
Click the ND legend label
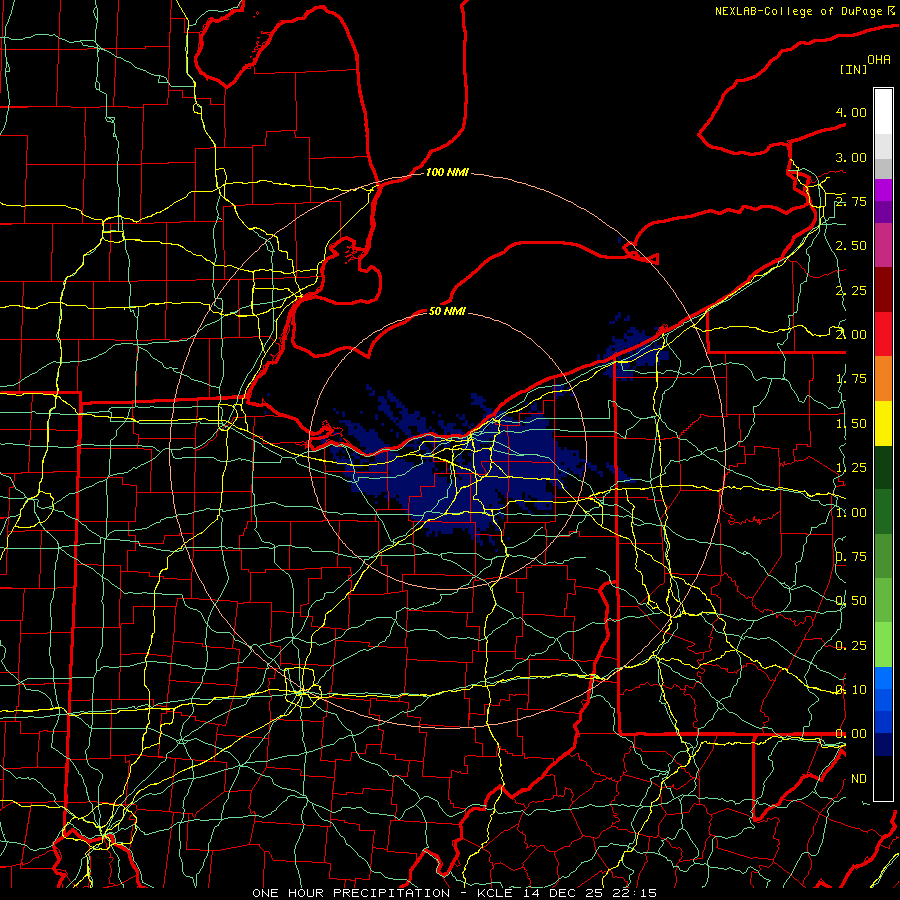point(859,779)
